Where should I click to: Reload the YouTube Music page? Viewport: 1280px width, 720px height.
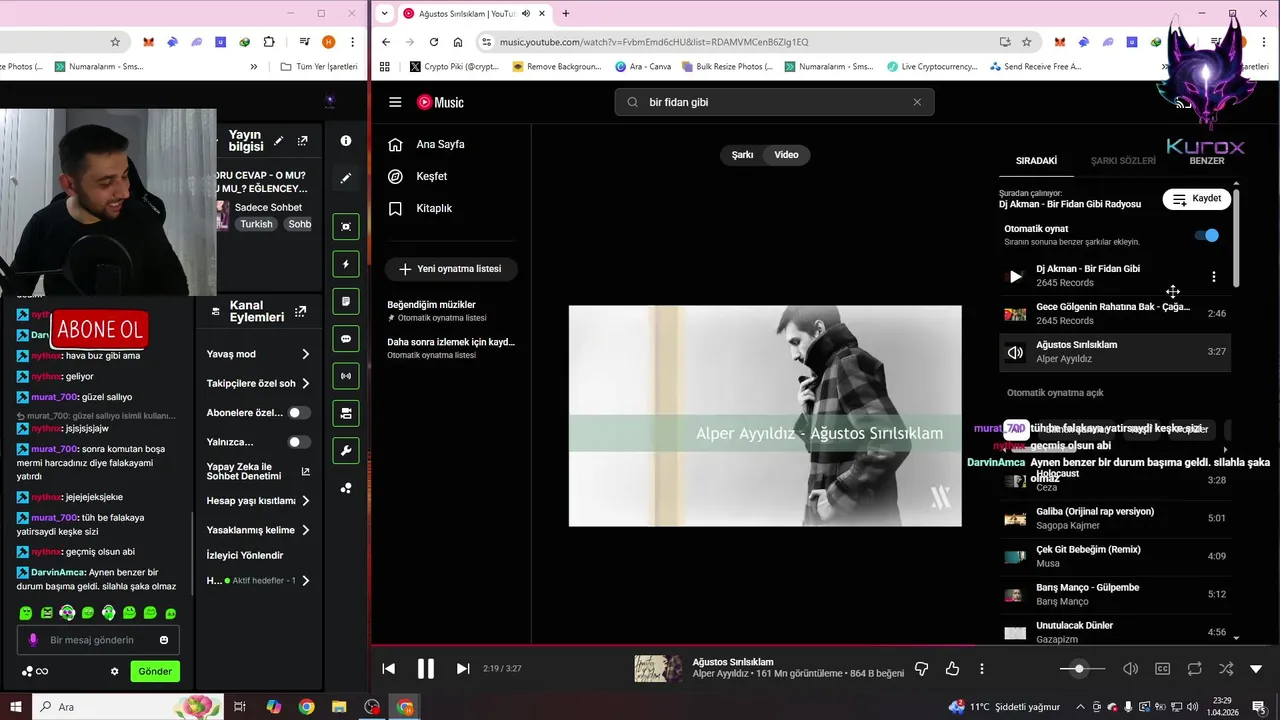coord(434,42)
